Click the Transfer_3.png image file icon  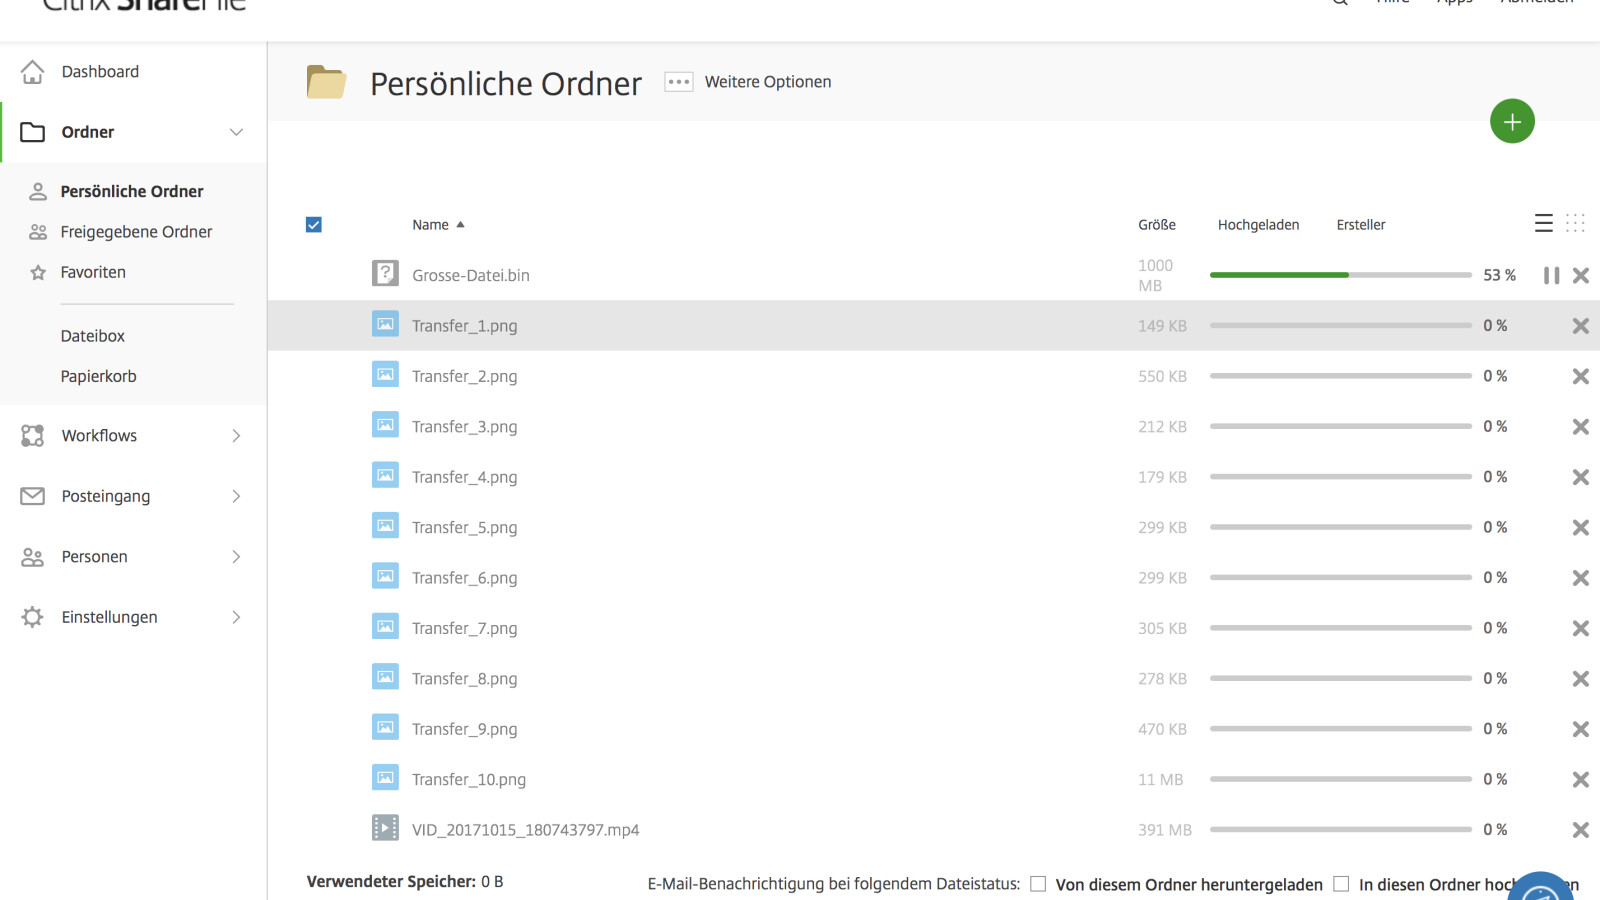(x=385, y=426)
